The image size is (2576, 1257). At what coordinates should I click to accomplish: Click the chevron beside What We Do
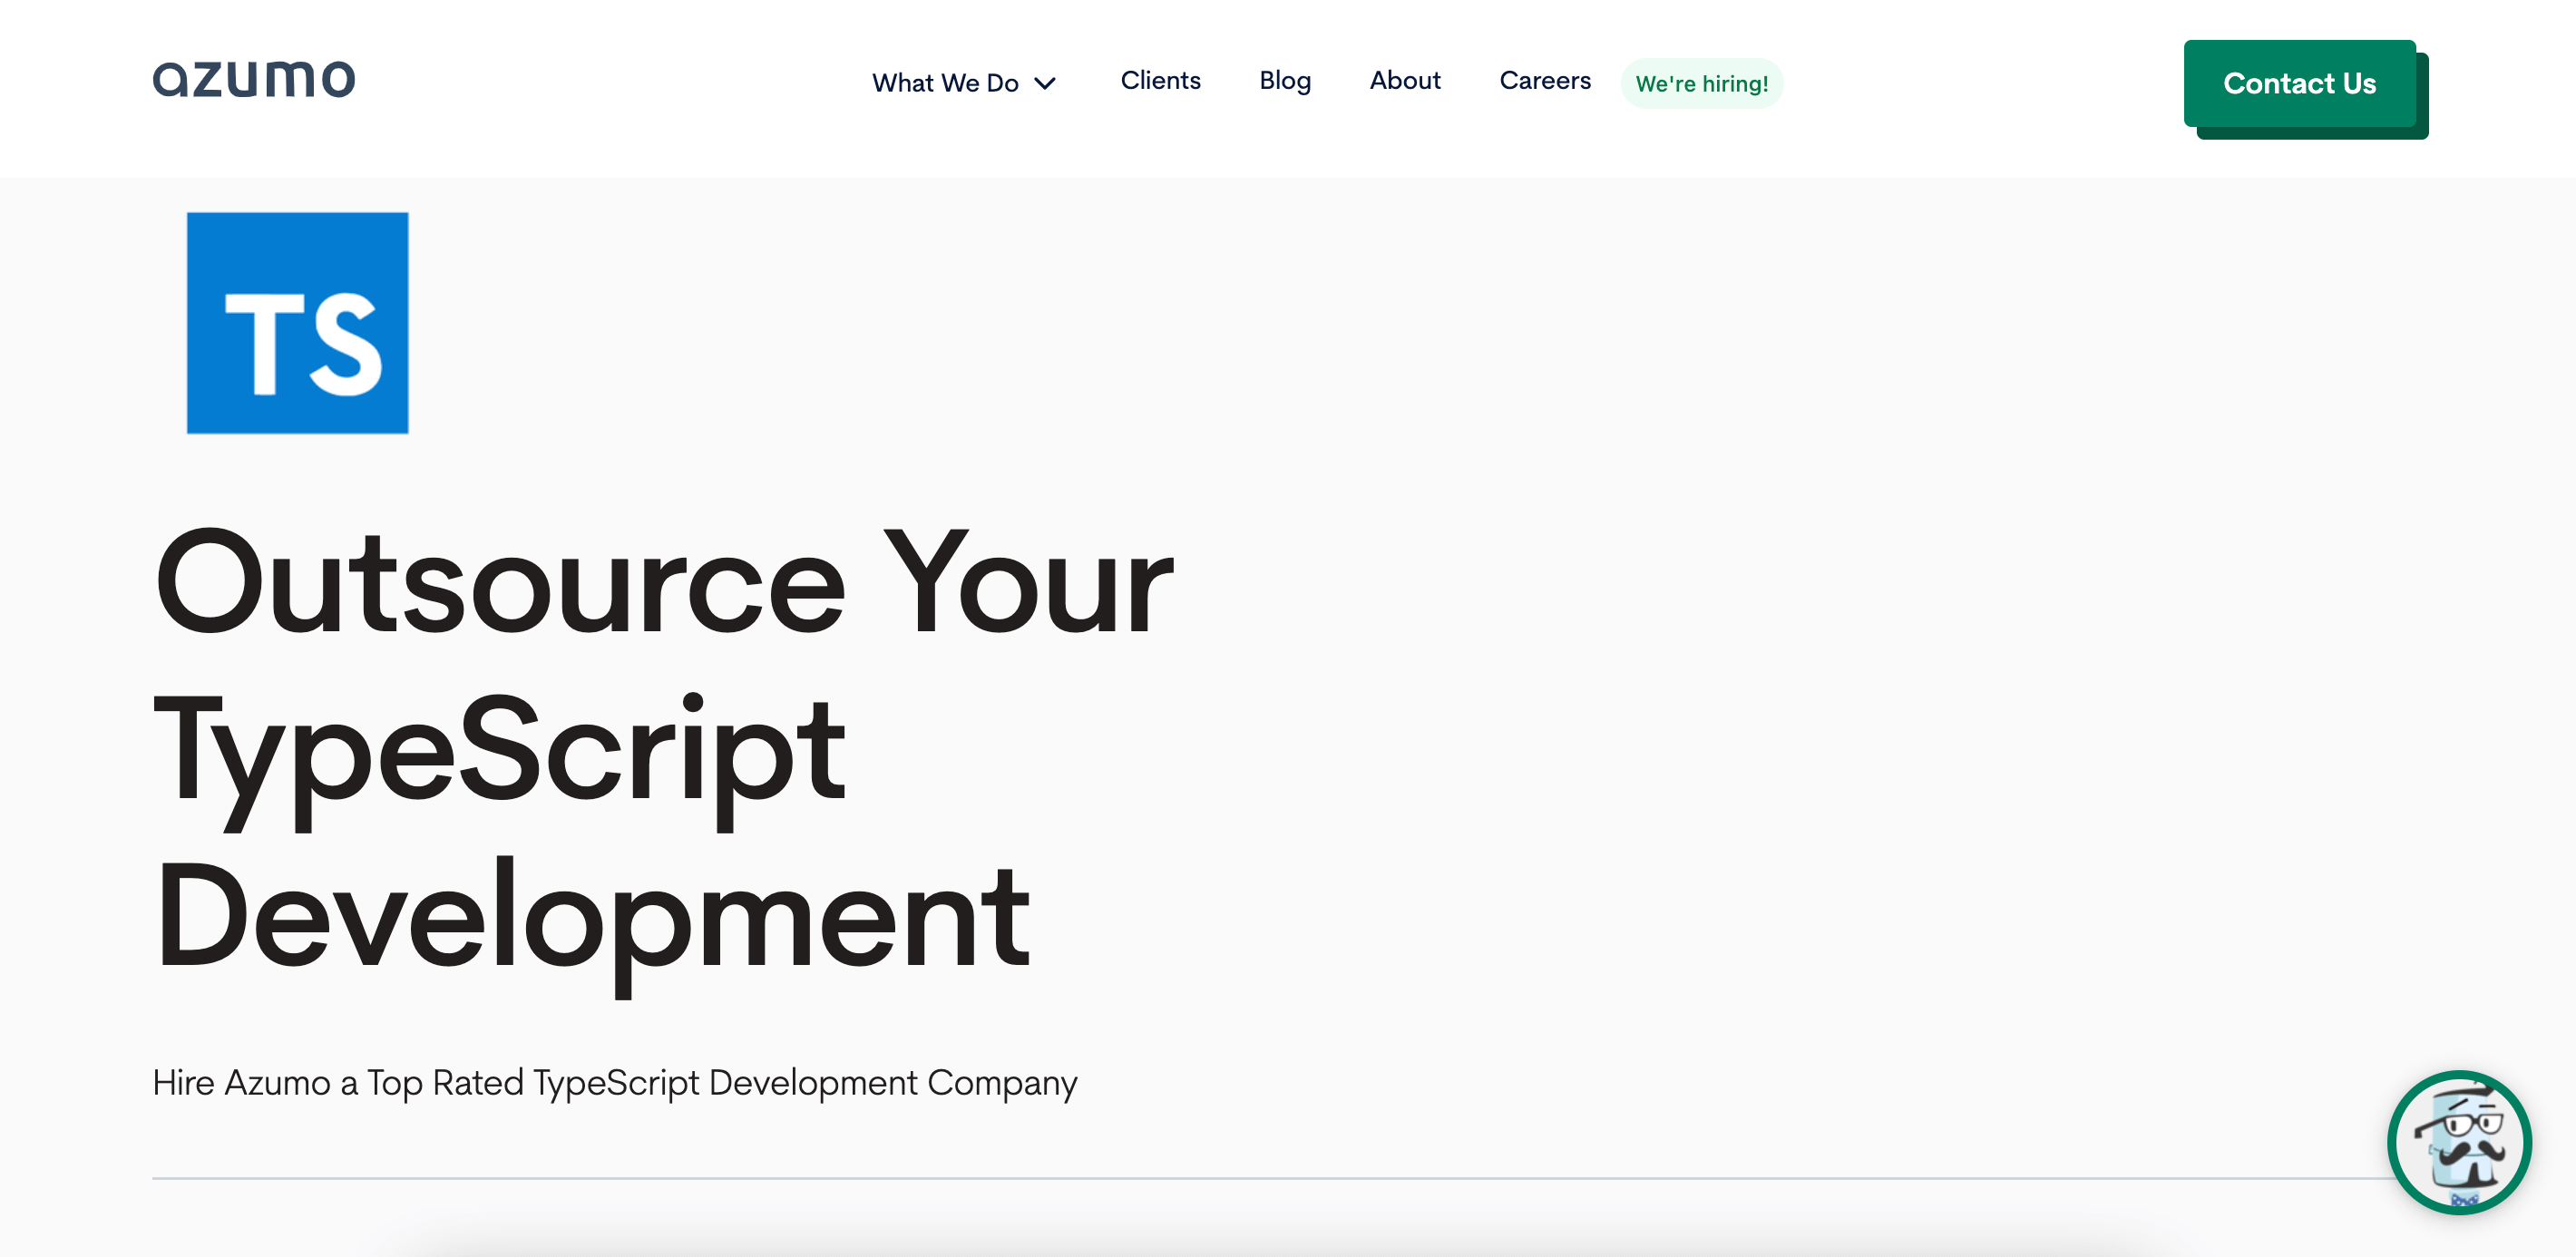point(1045,84)
